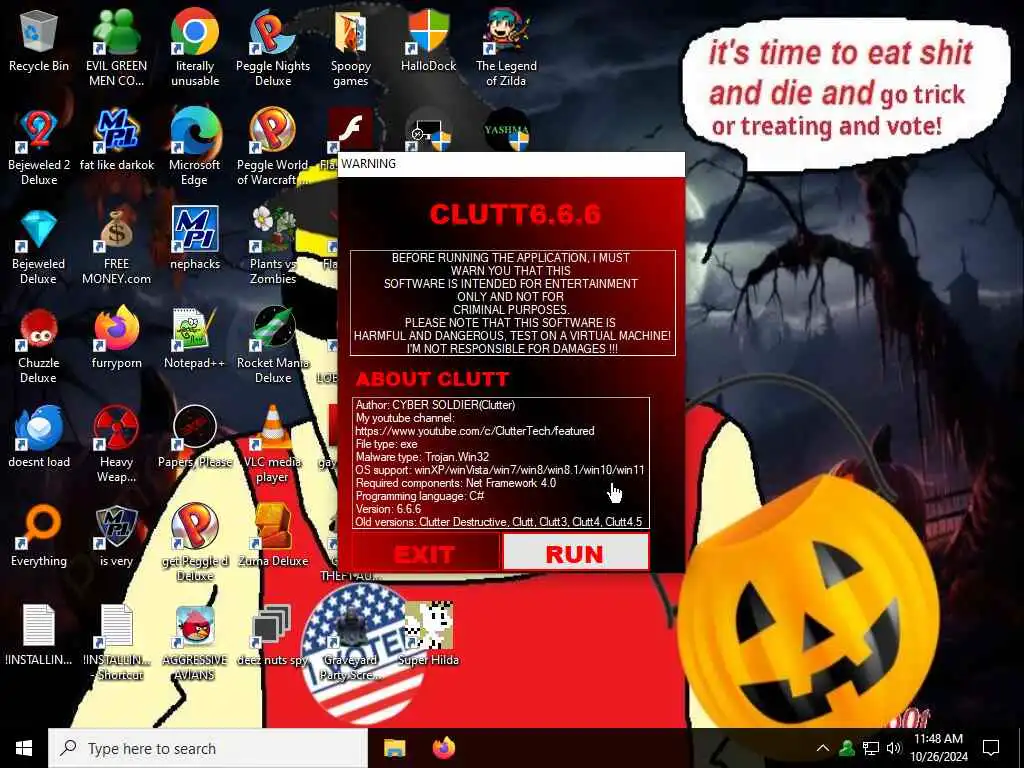Open Firefox from the taskbar
The height and width of the screenshot is (768, 1024).
point(444,748)
